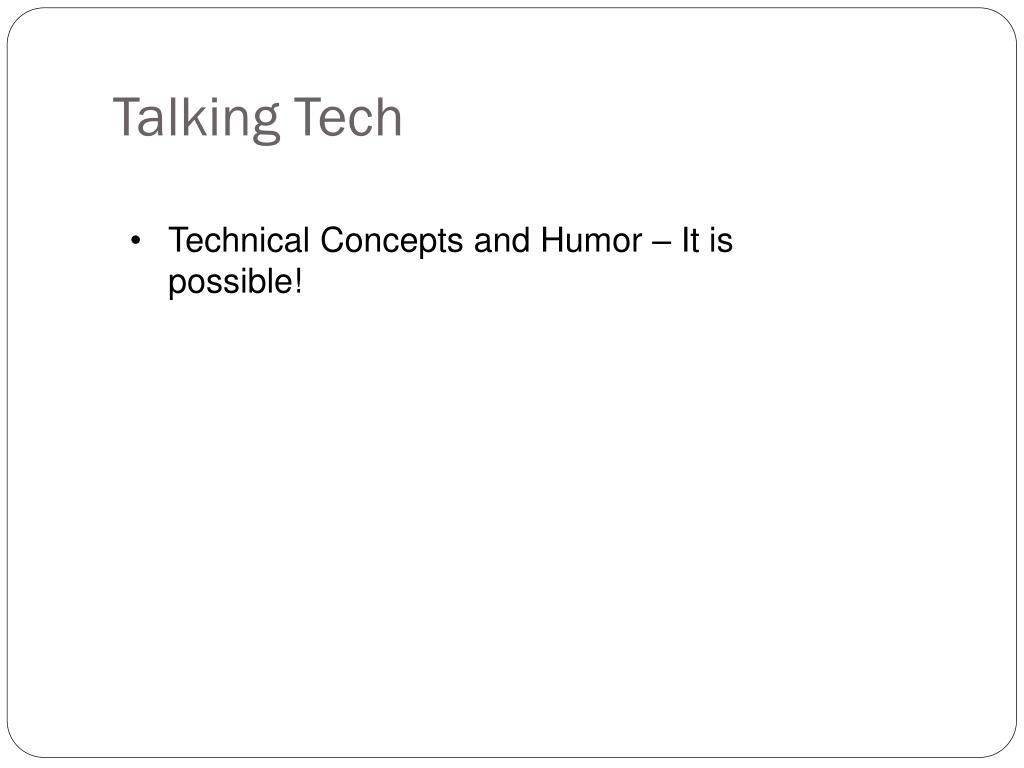Click the empty slide area below bullet text
Image resolution: width=1024 pixels, height=768 pixels.
[512, 509]
